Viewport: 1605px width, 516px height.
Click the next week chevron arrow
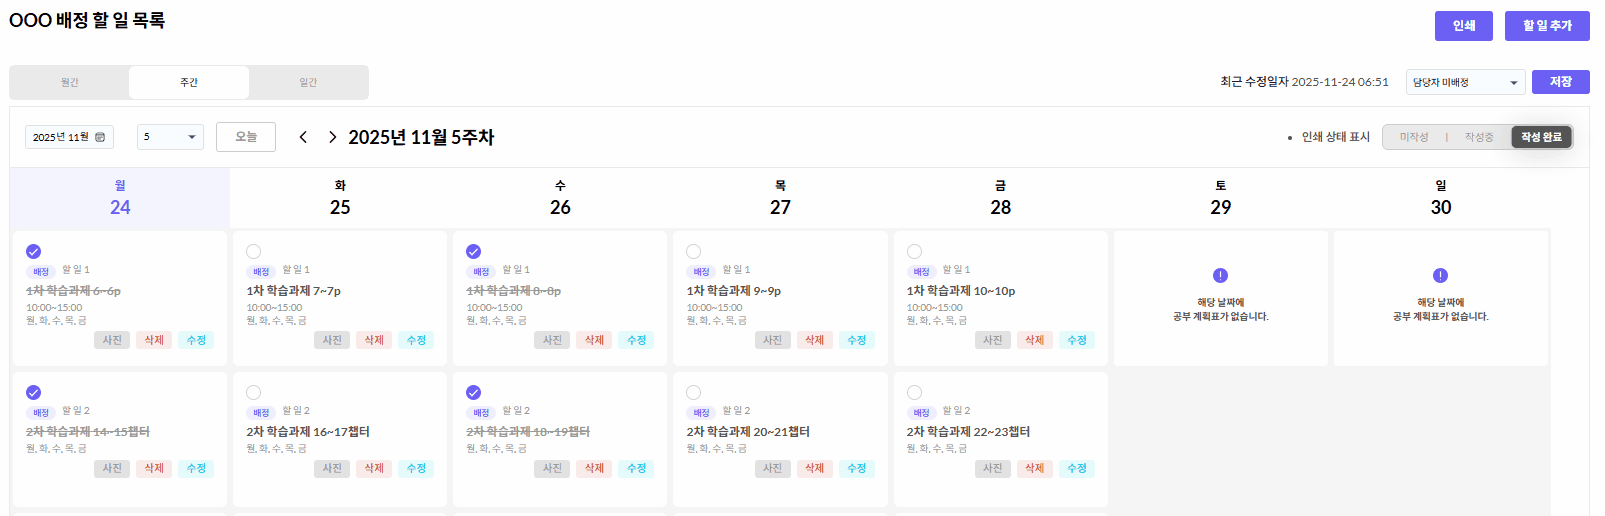click(332, 137)
